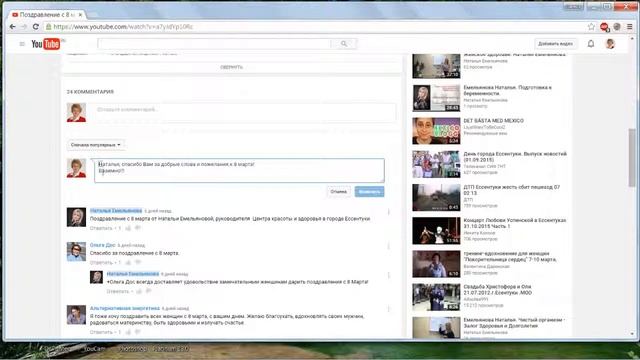The height and width of the screenshot is (360, 640).
Task: Like the comment by Наталья Емельянова about Поздравление
Action: pyautogui.click(x=128, y=228)
